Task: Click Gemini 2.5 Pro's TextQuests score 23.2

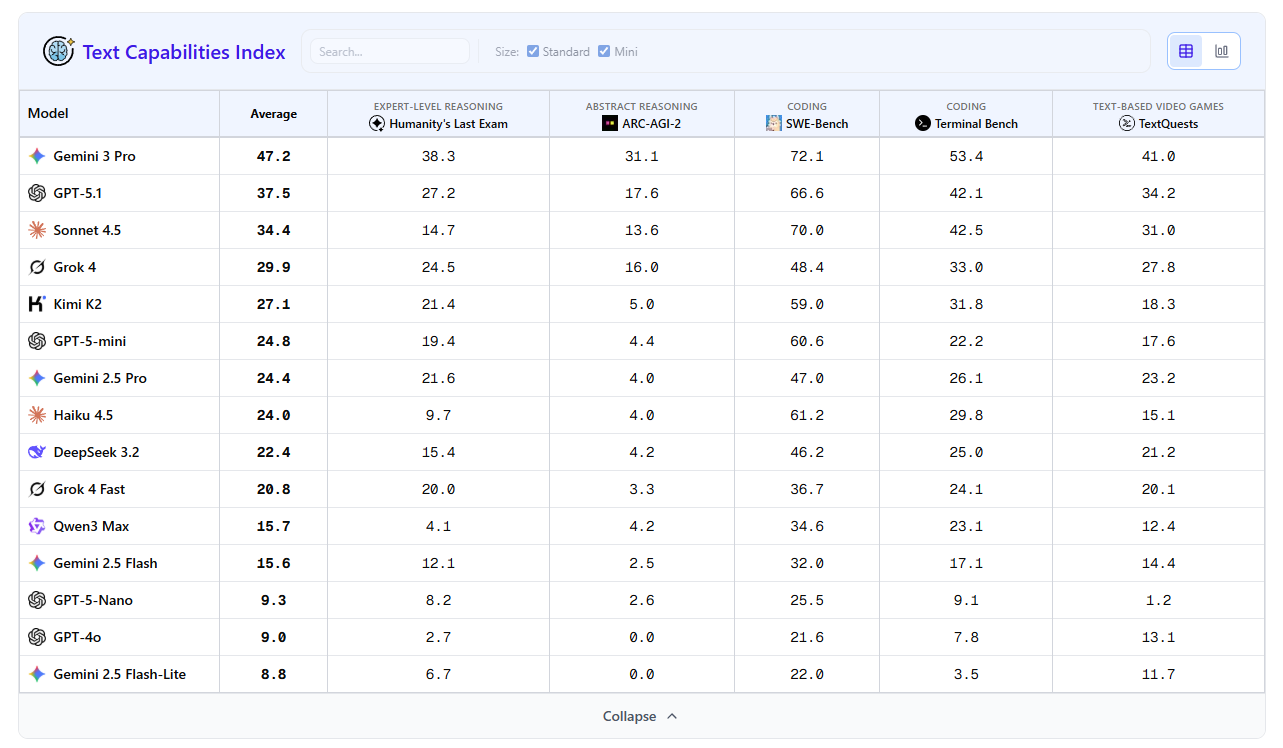Action: point(1158,378)
